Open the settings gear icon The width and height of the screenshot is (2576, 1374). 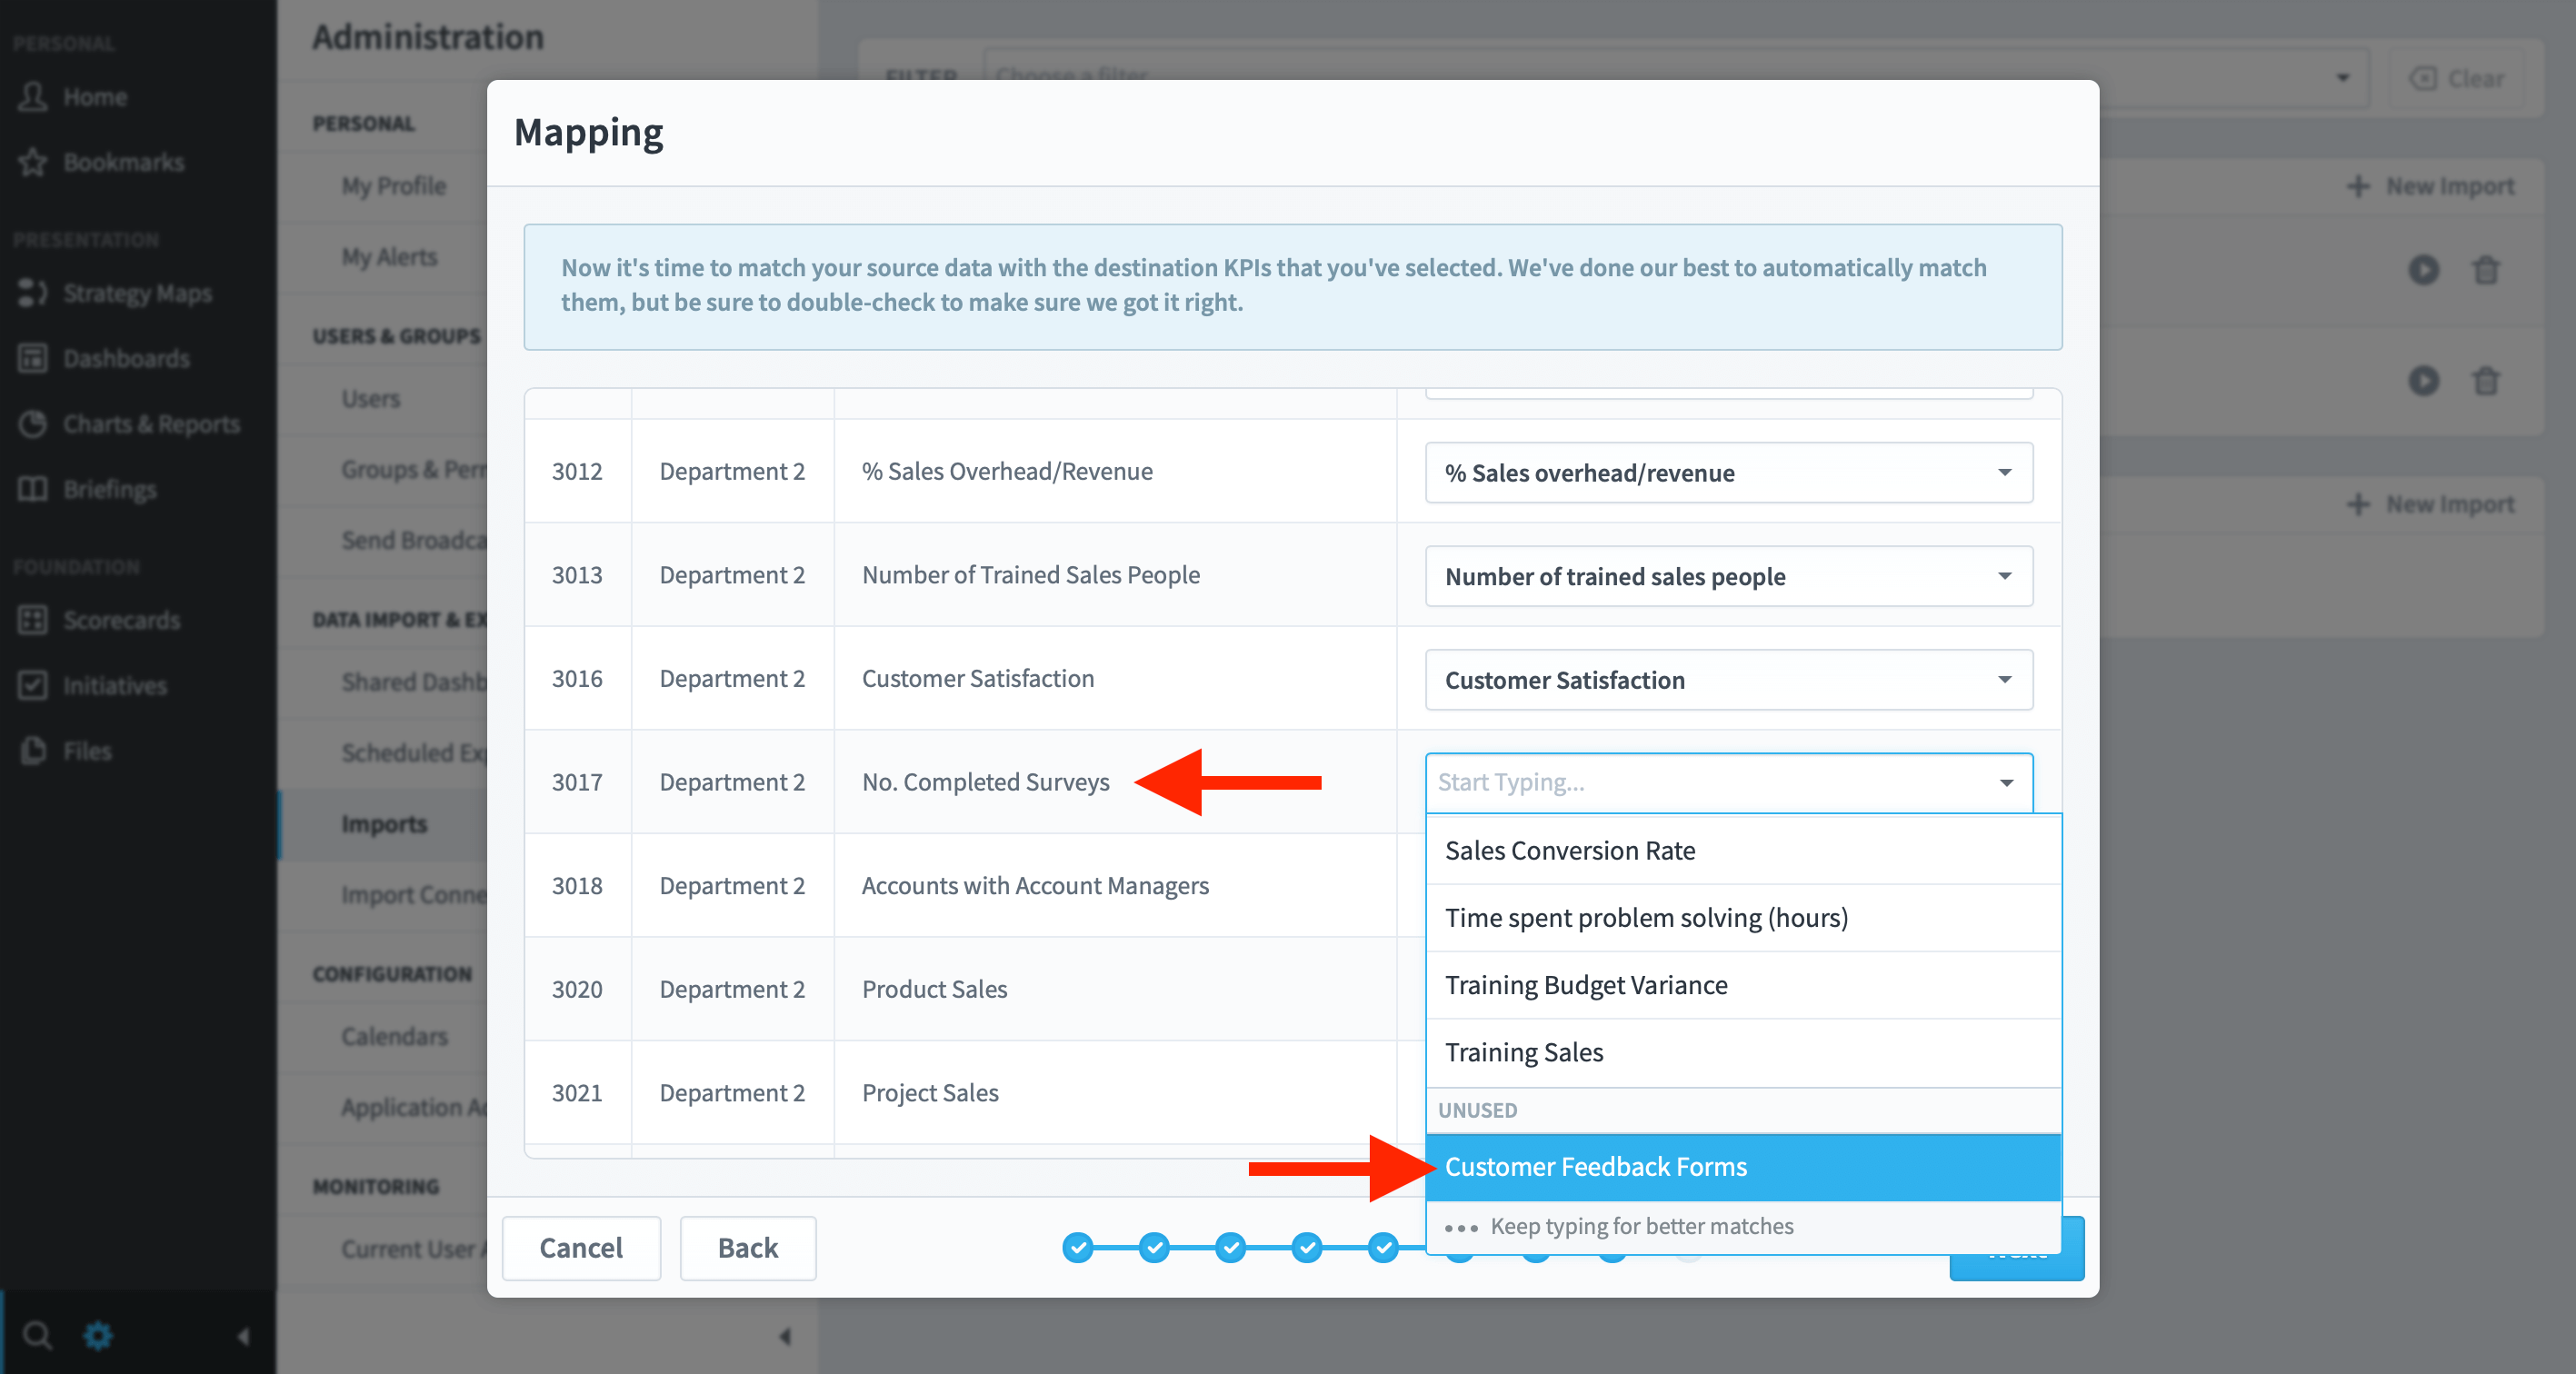click(x=97, y=1334)
